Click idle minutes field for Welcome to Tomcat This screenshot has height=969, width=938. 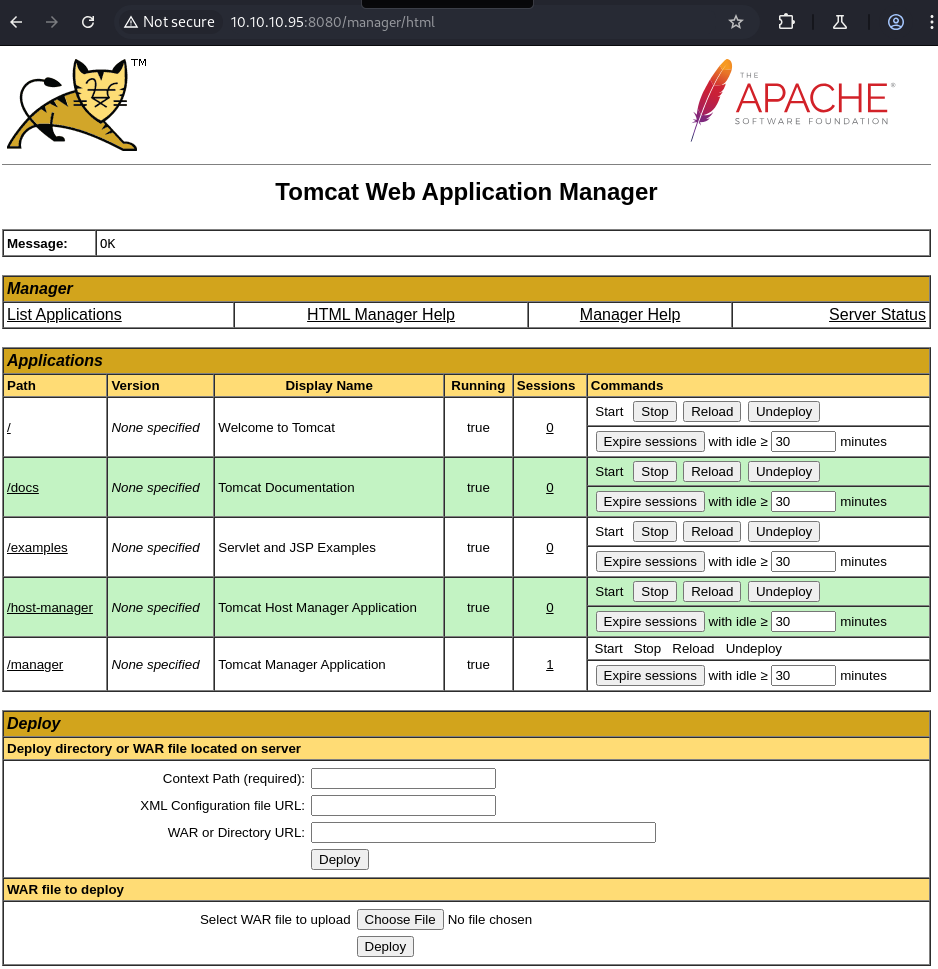coord(803,441)
